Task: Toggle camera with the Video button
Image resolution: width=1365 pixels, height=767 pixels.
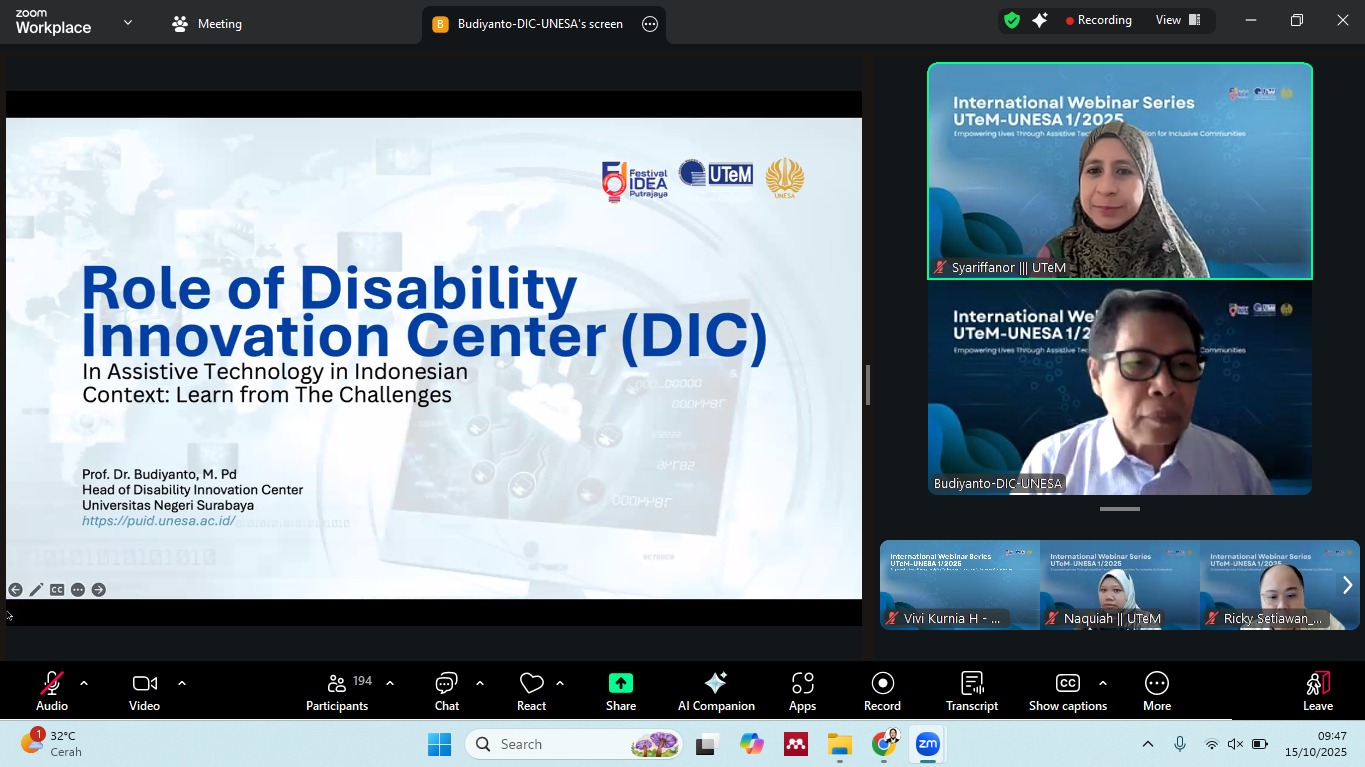Action: 144,691
